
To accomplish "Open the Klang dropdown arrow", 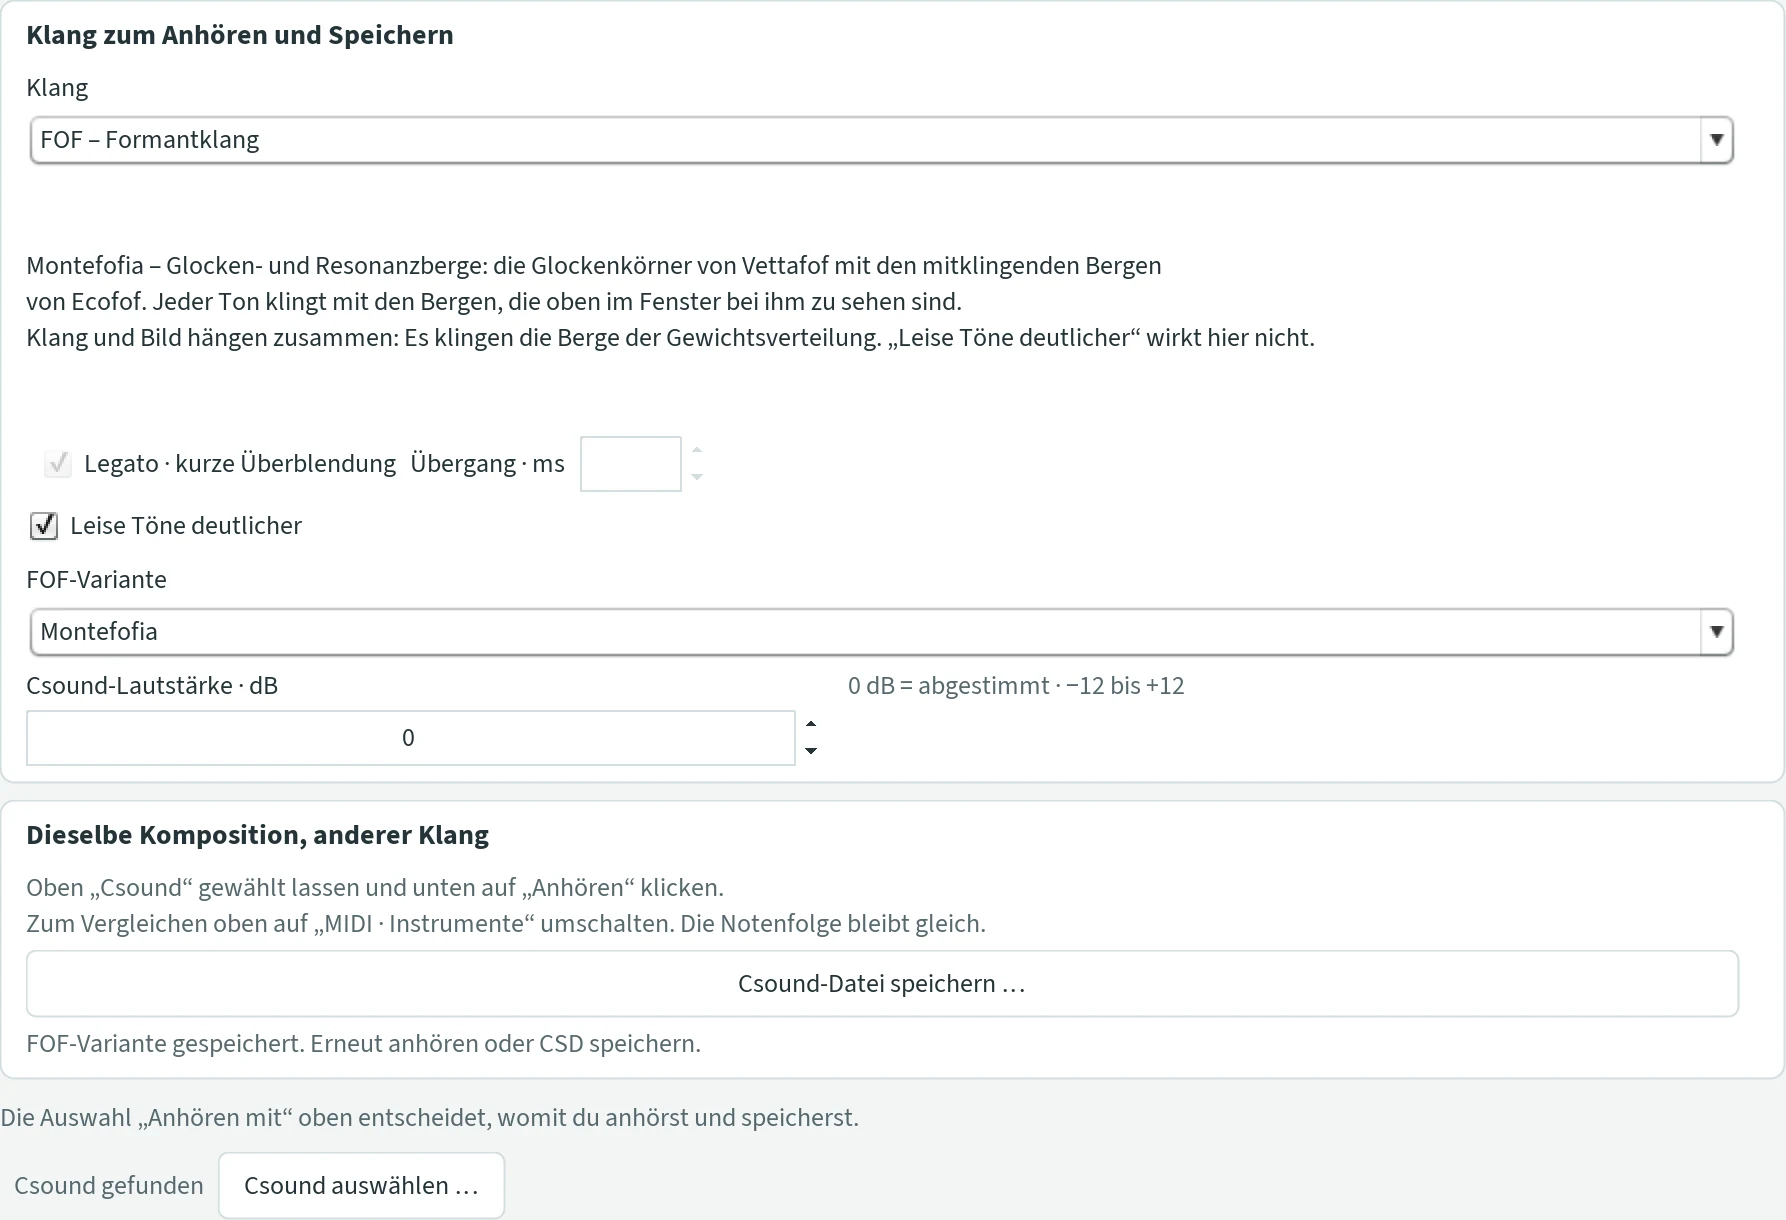I will [x=1716, y=140].
